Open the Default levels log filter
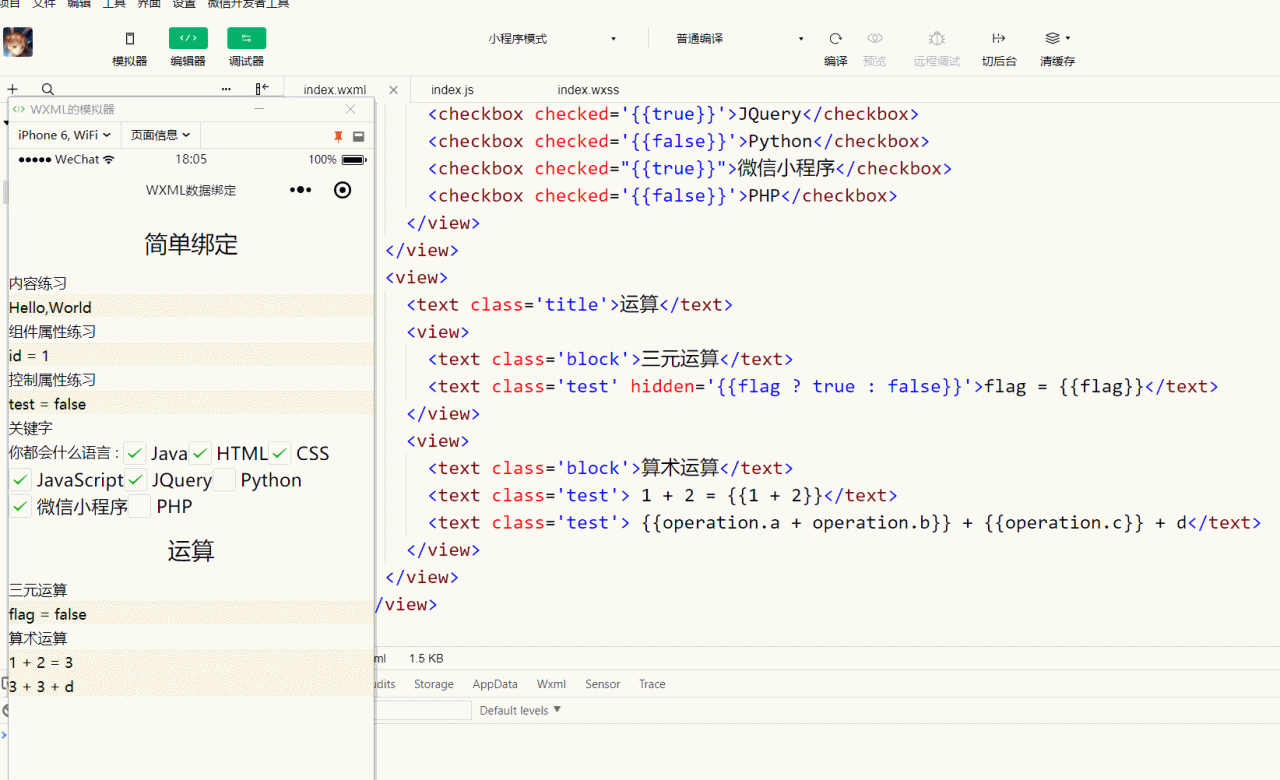The width and height of the screenshot is (1280, 780). 520,710
